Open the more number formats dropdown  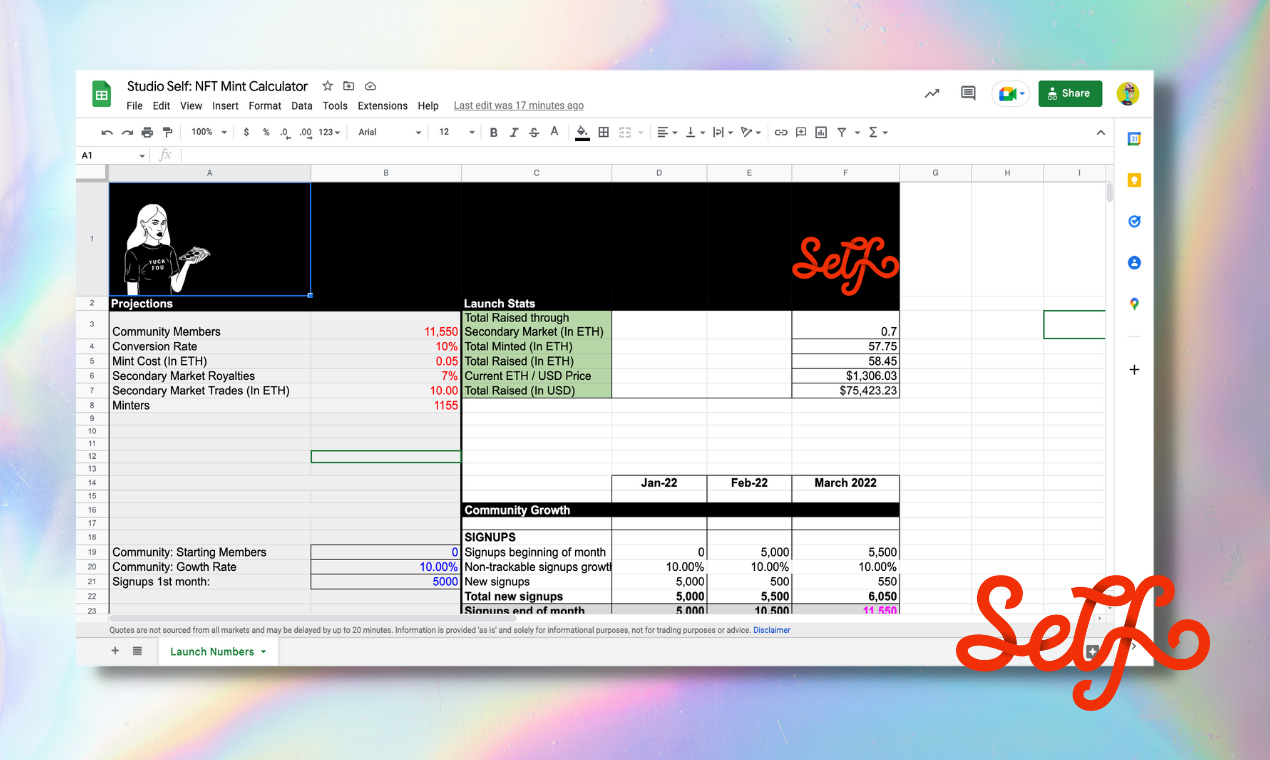coord(330,132)
